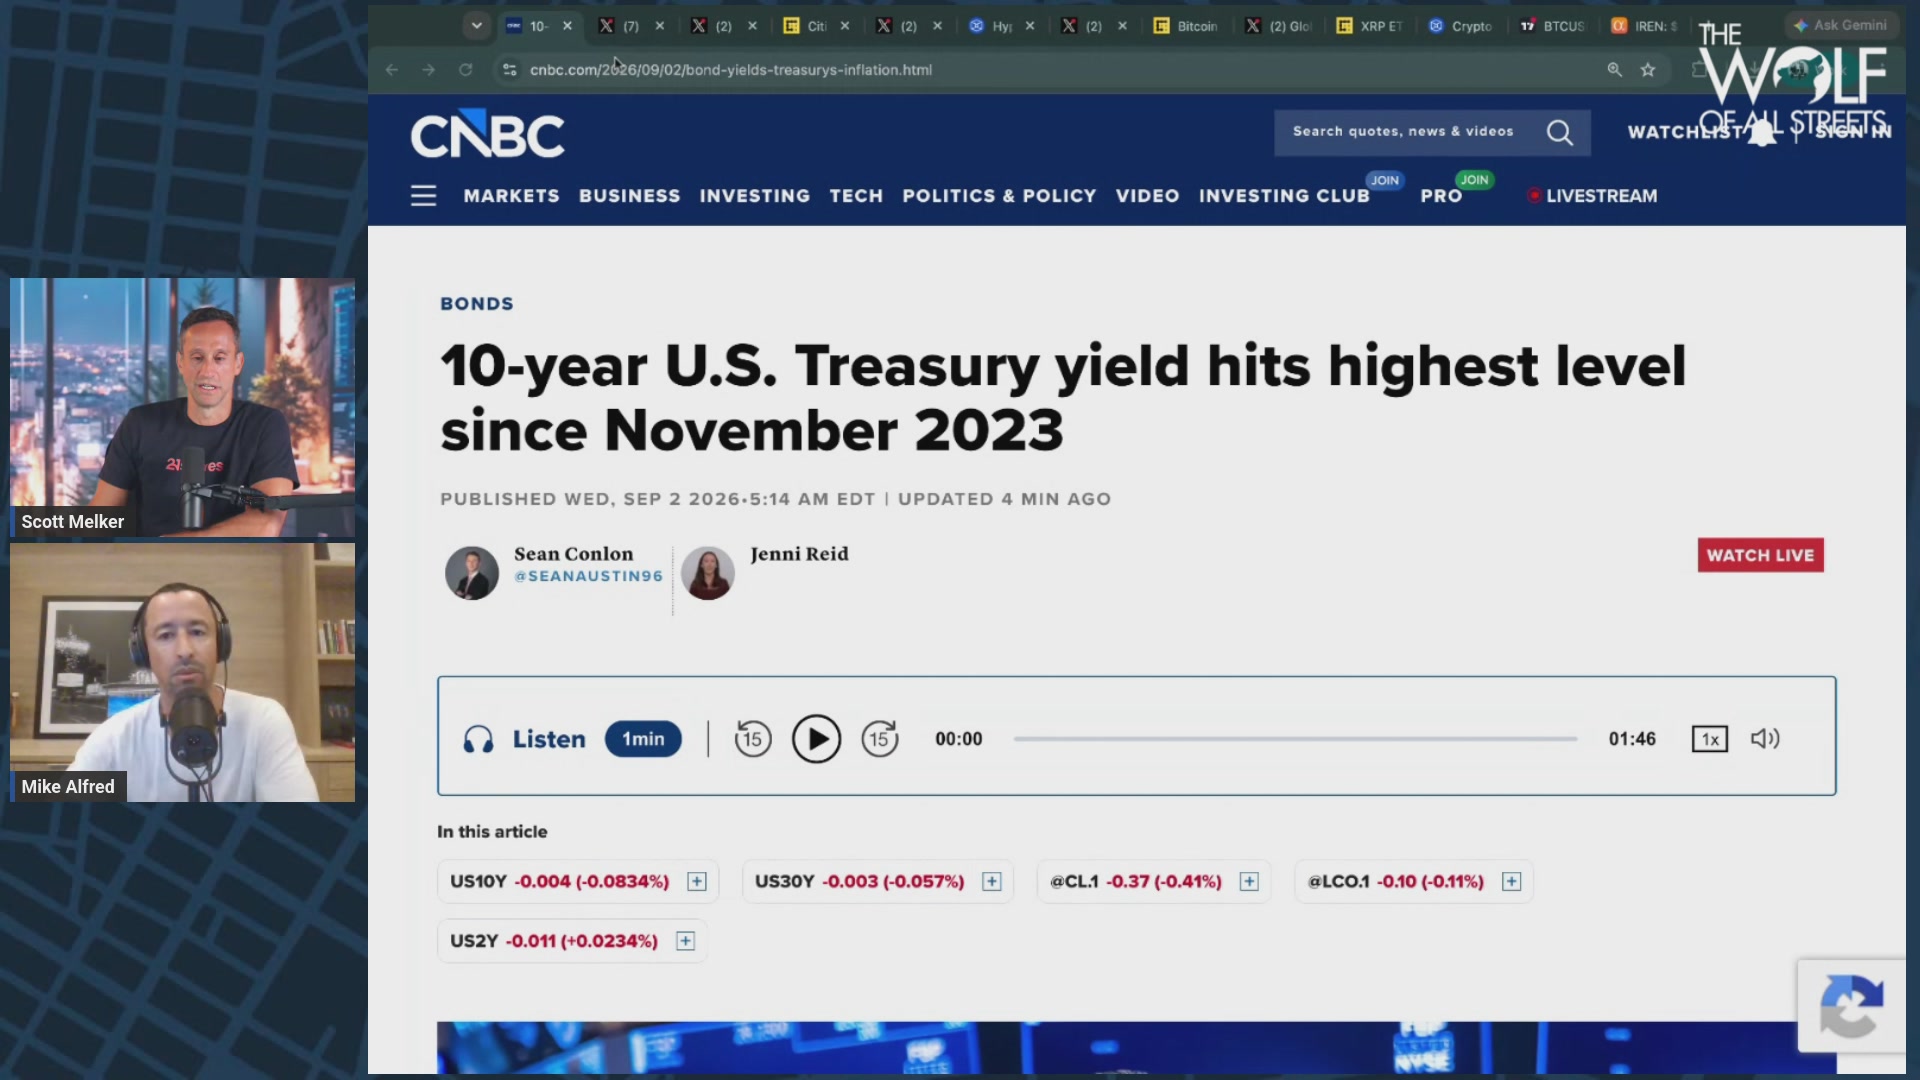Open the BUSINESS menu
The width and height of the screenshot is (1920, 1080).
click(x=629, y=196)
